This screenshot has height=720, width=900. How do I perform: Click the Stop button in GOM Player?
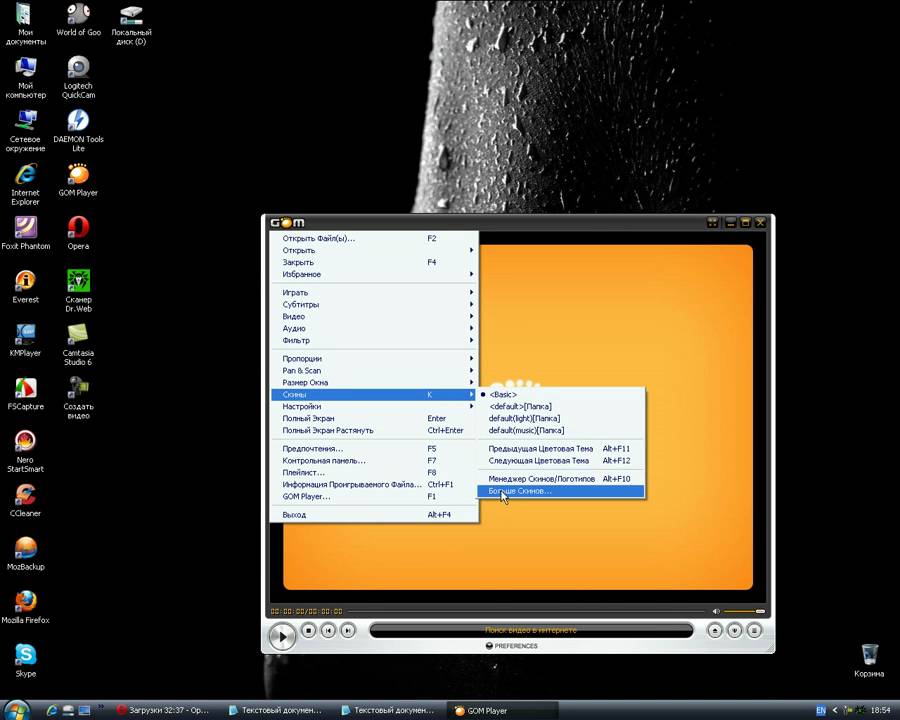pyautogui.click(x=309, y=630)
